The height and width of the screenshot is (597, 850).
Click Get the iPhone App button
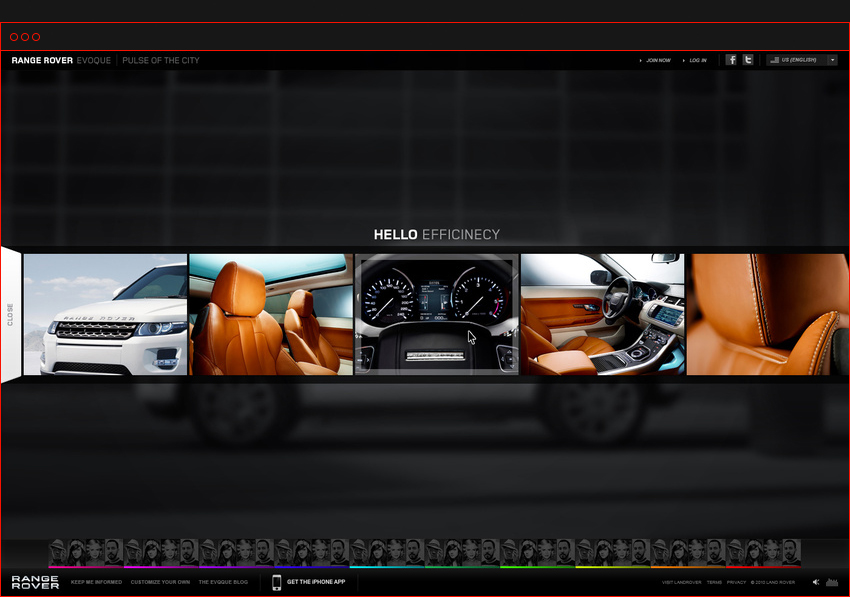coord(316,582)
